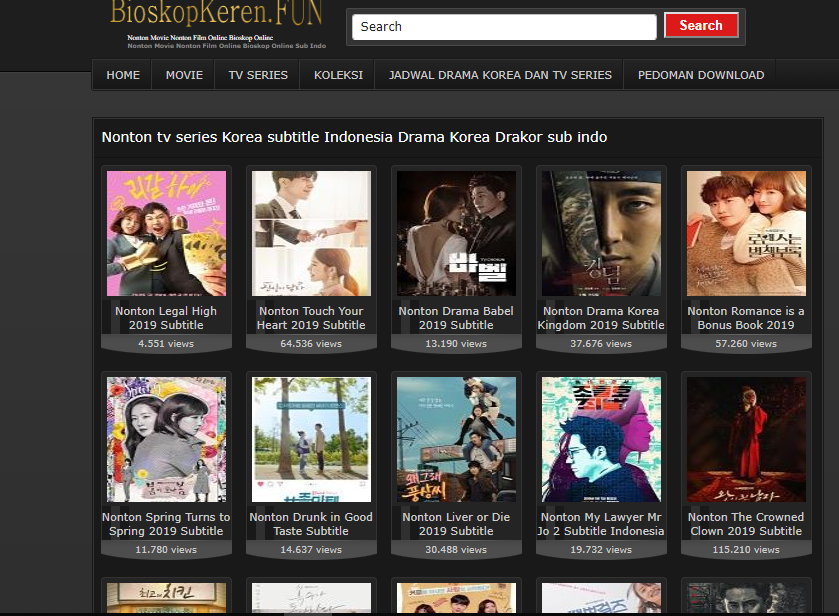Click 'Nonton Touch Your Heart 2019 Subtitle' link
This screenshot has width=839, height=616.
point(311,318)
